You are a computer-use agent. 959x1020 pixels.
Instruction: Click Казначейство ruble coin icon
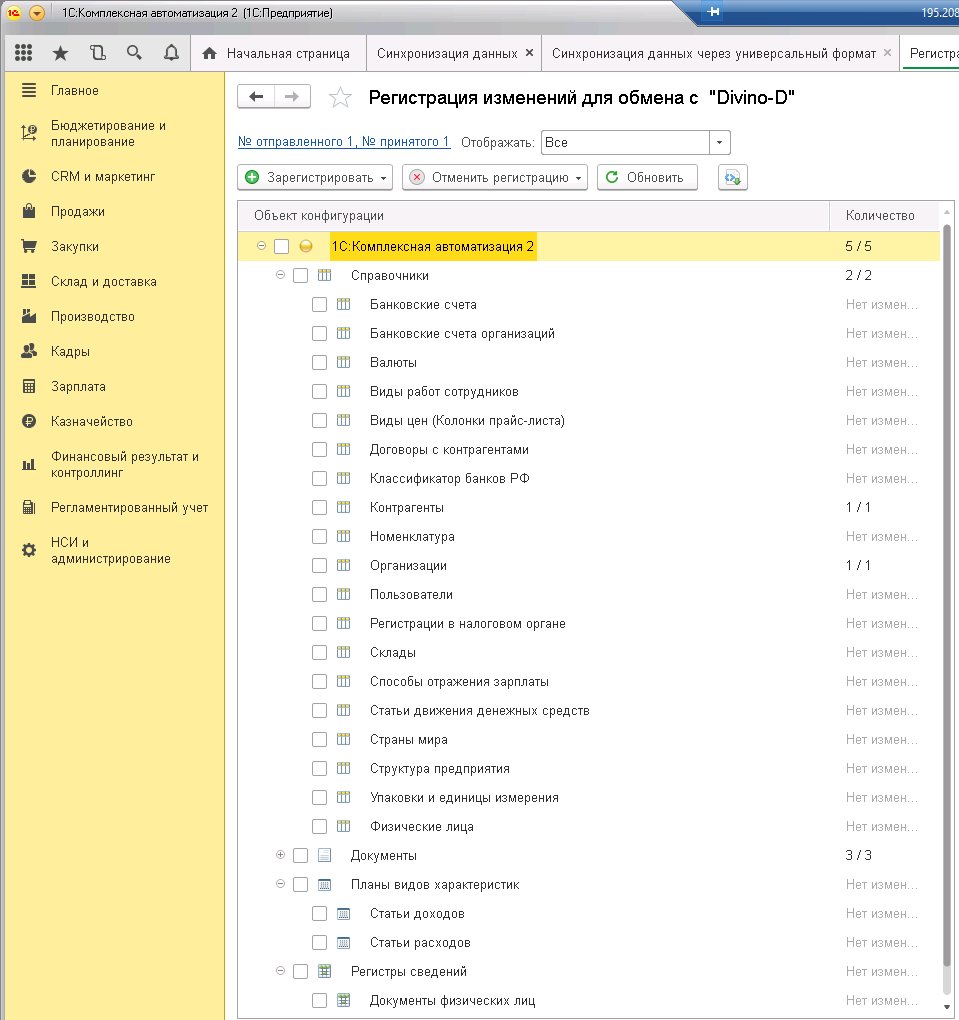pos(29,422)
